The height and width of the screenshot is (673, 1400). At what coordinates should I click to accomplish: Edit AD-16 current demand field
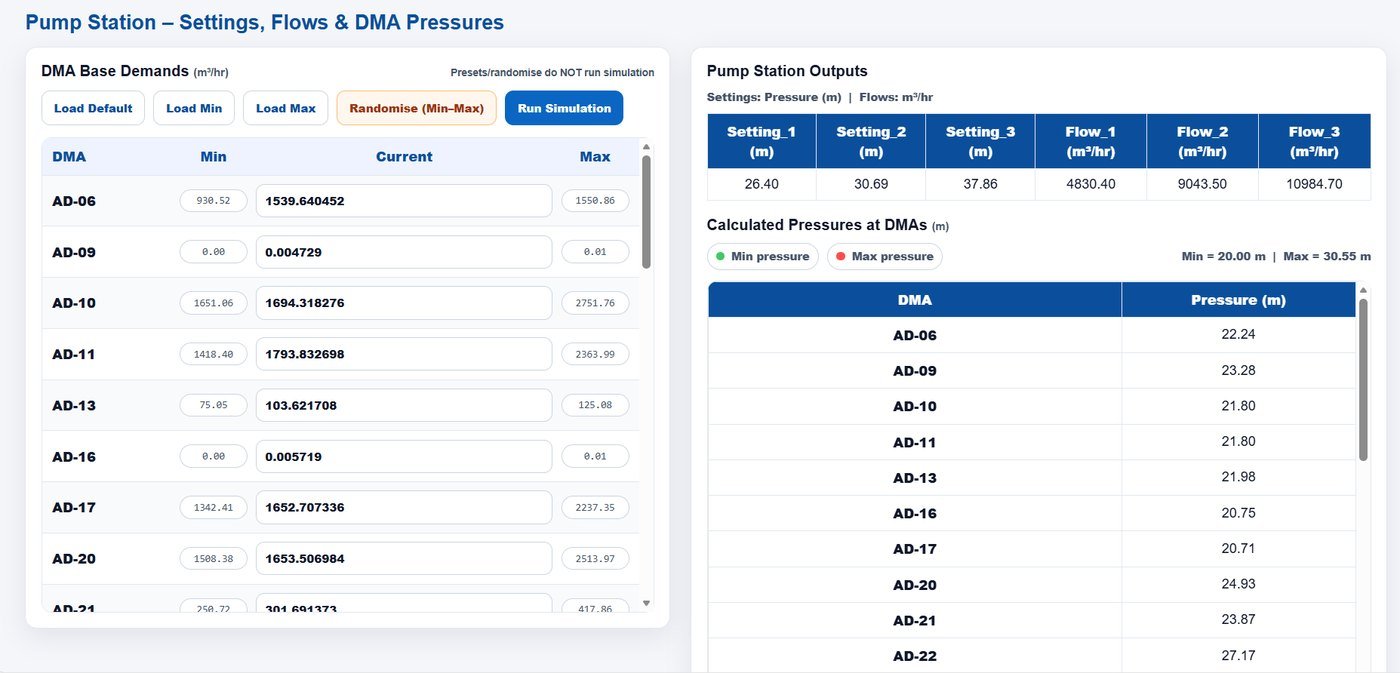pos(404,456)
